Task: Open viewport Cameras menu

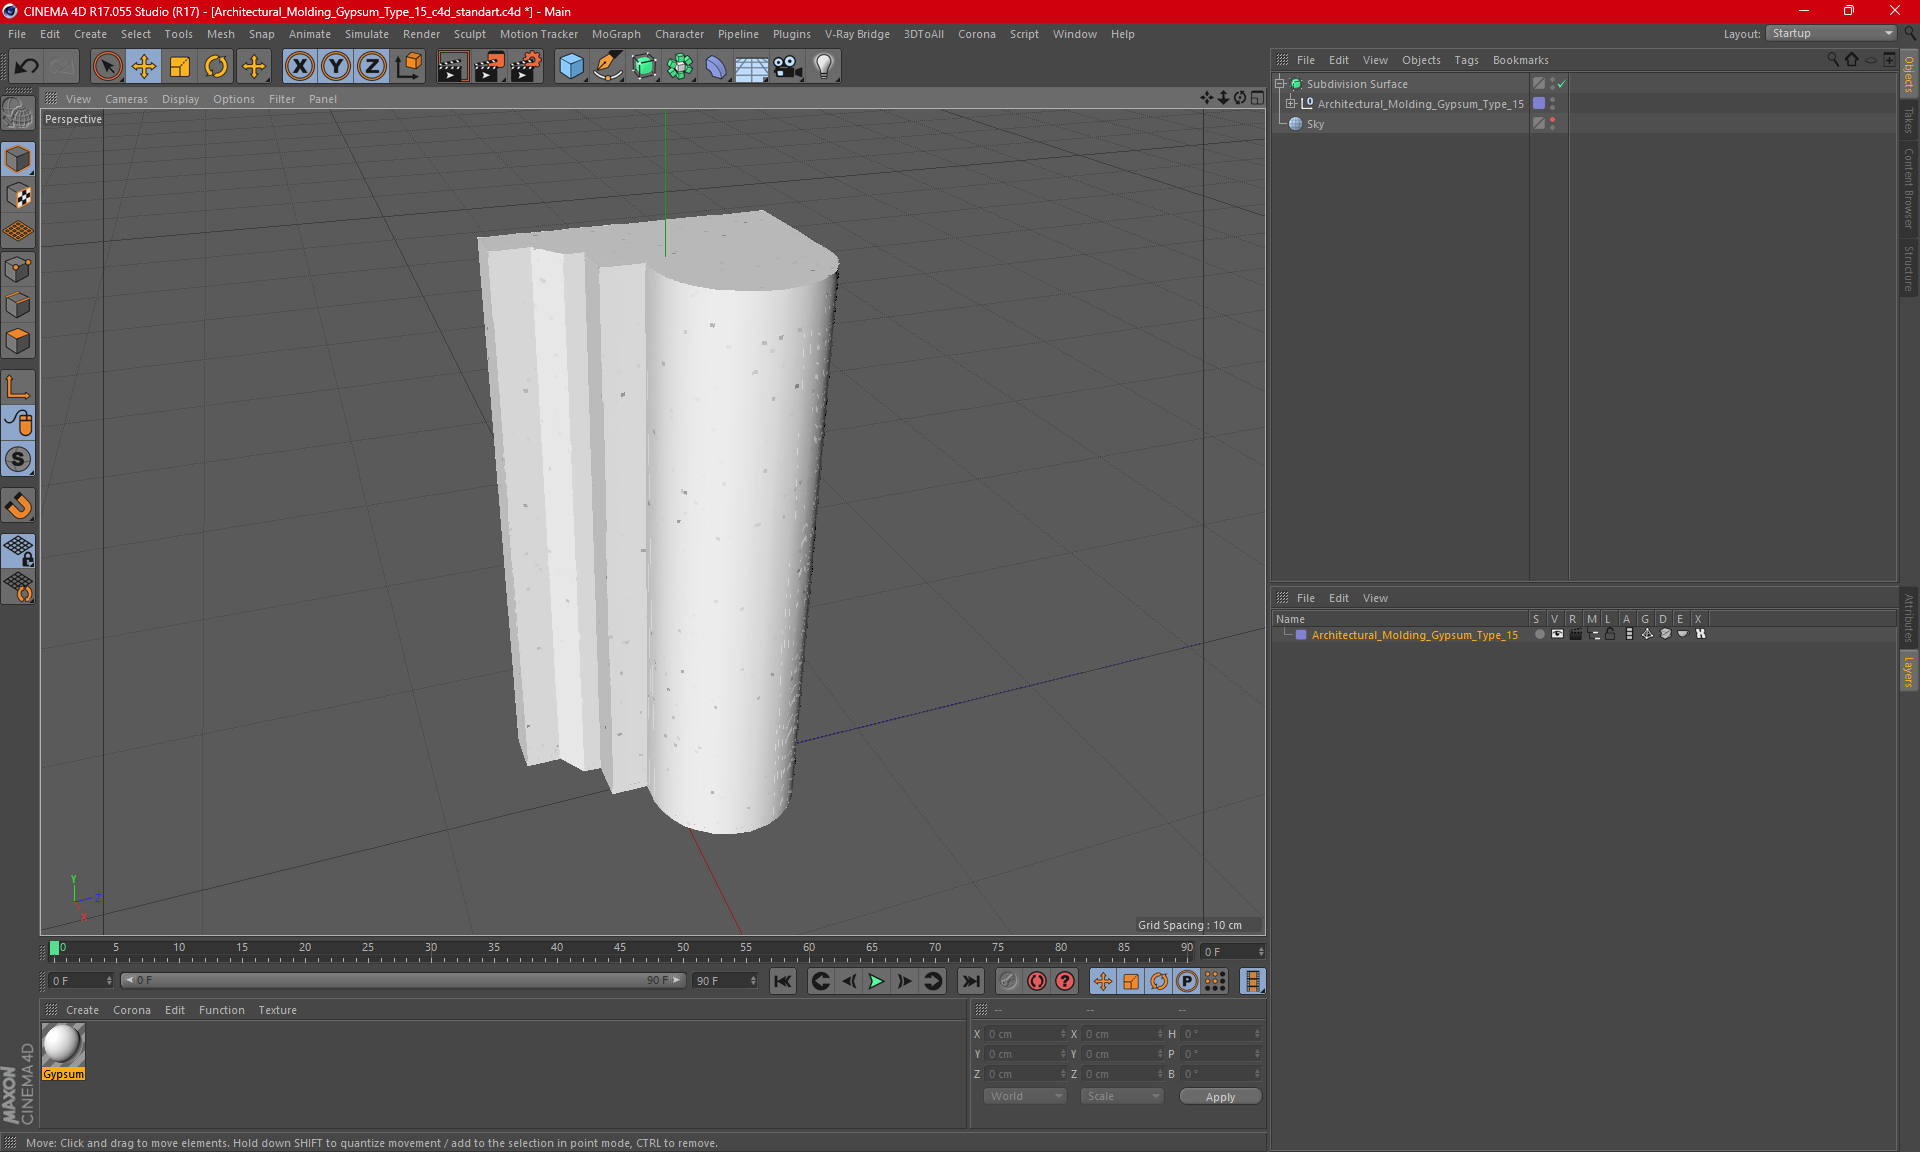Action: (x=126, y=99)
